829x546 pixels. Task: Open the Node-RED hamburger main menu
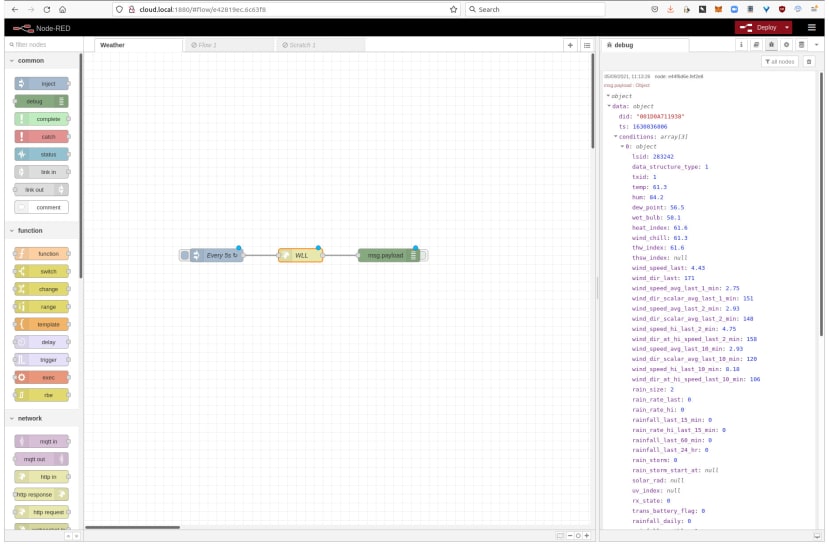coord(812,27)
